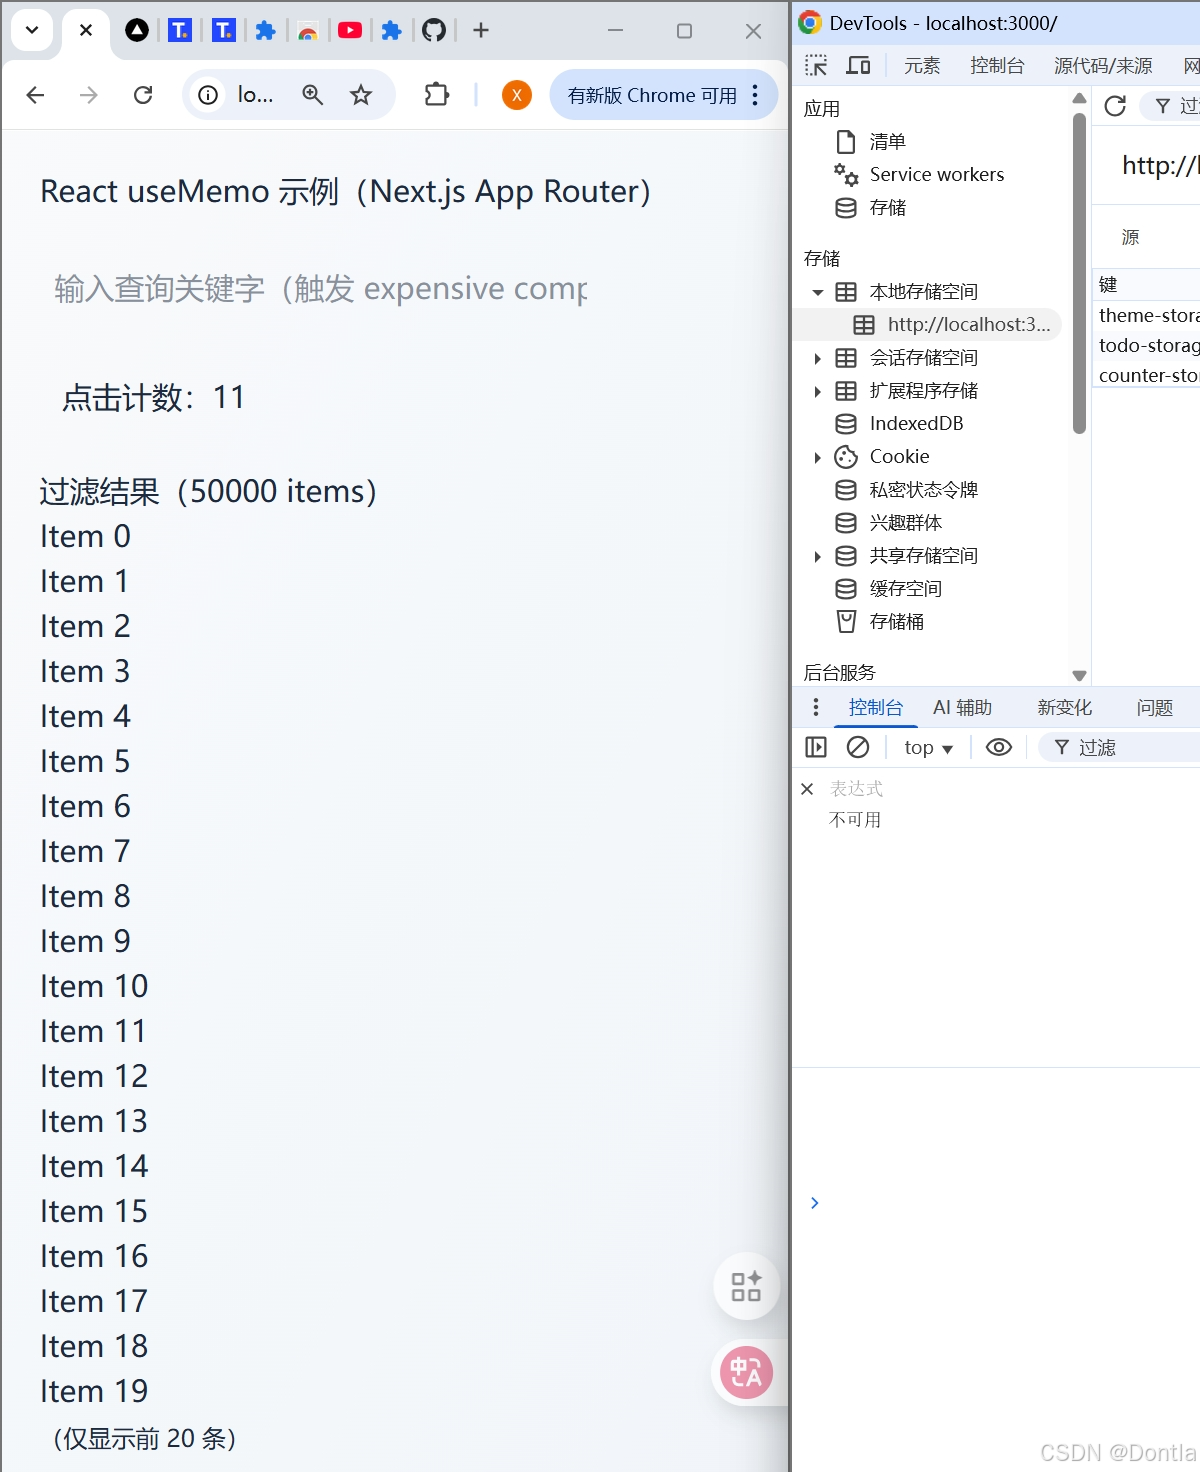Image resolution: width=1200 pixels, height=1472 pixels.
Task: Click the browser forward arrow
Action: tap(89, 95)
